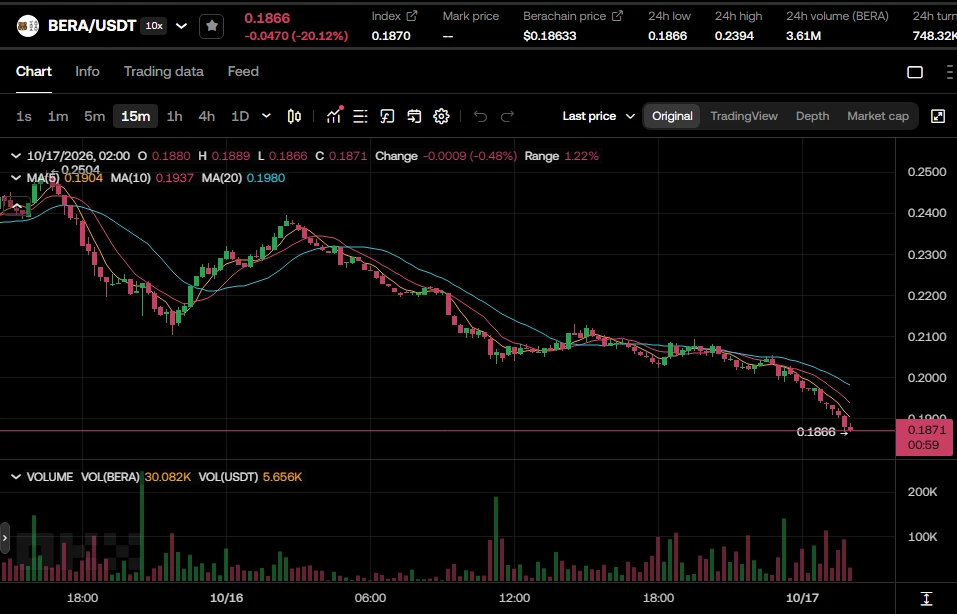Select the Original chart view
This screenshot has height=614, width=957.
(x=672, y=116)
